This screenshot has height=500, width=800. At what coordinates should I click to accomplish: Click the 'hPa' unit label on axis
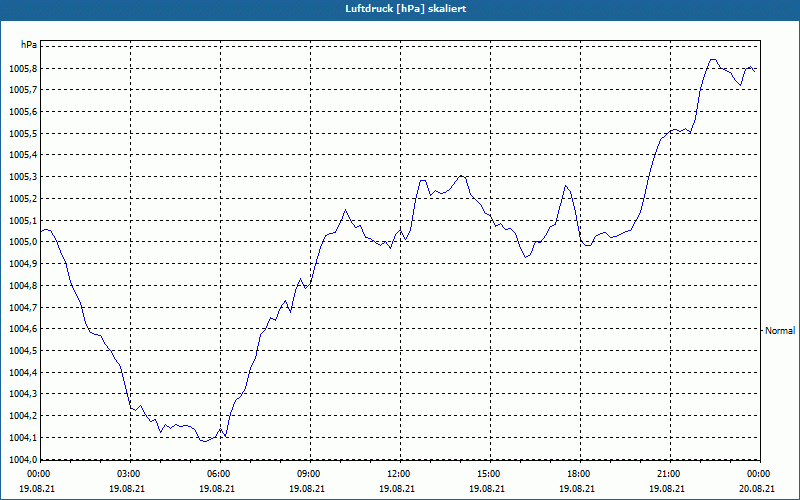pos(29,45)
